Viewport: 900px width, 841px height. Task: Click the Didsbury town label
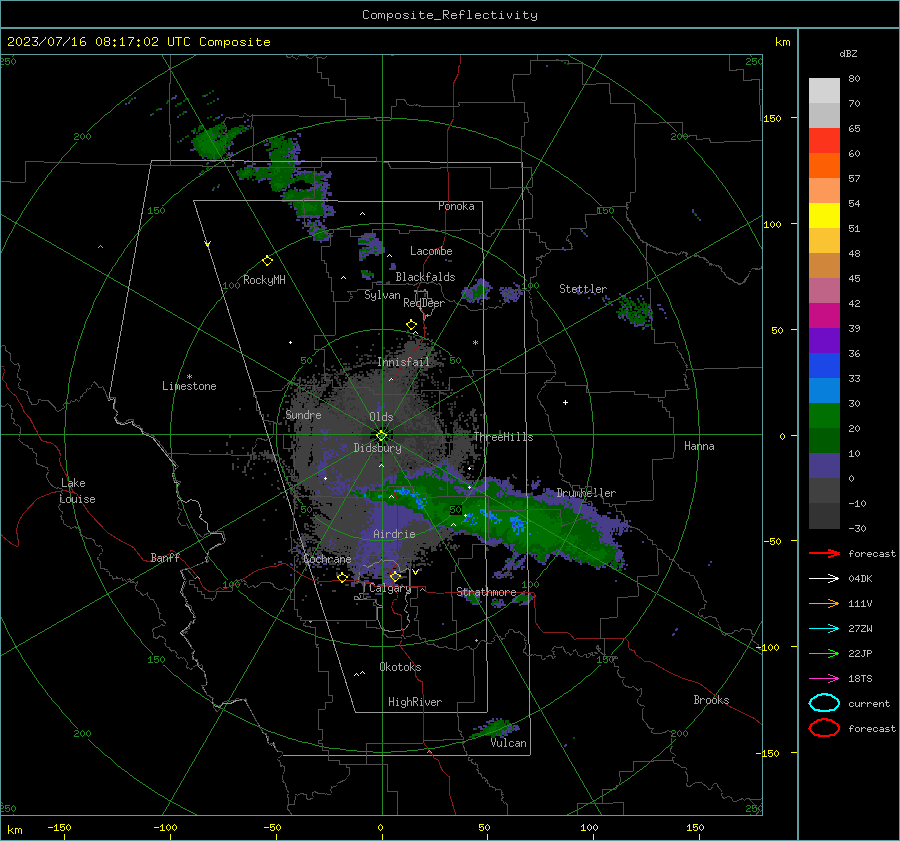click(377, 448)
